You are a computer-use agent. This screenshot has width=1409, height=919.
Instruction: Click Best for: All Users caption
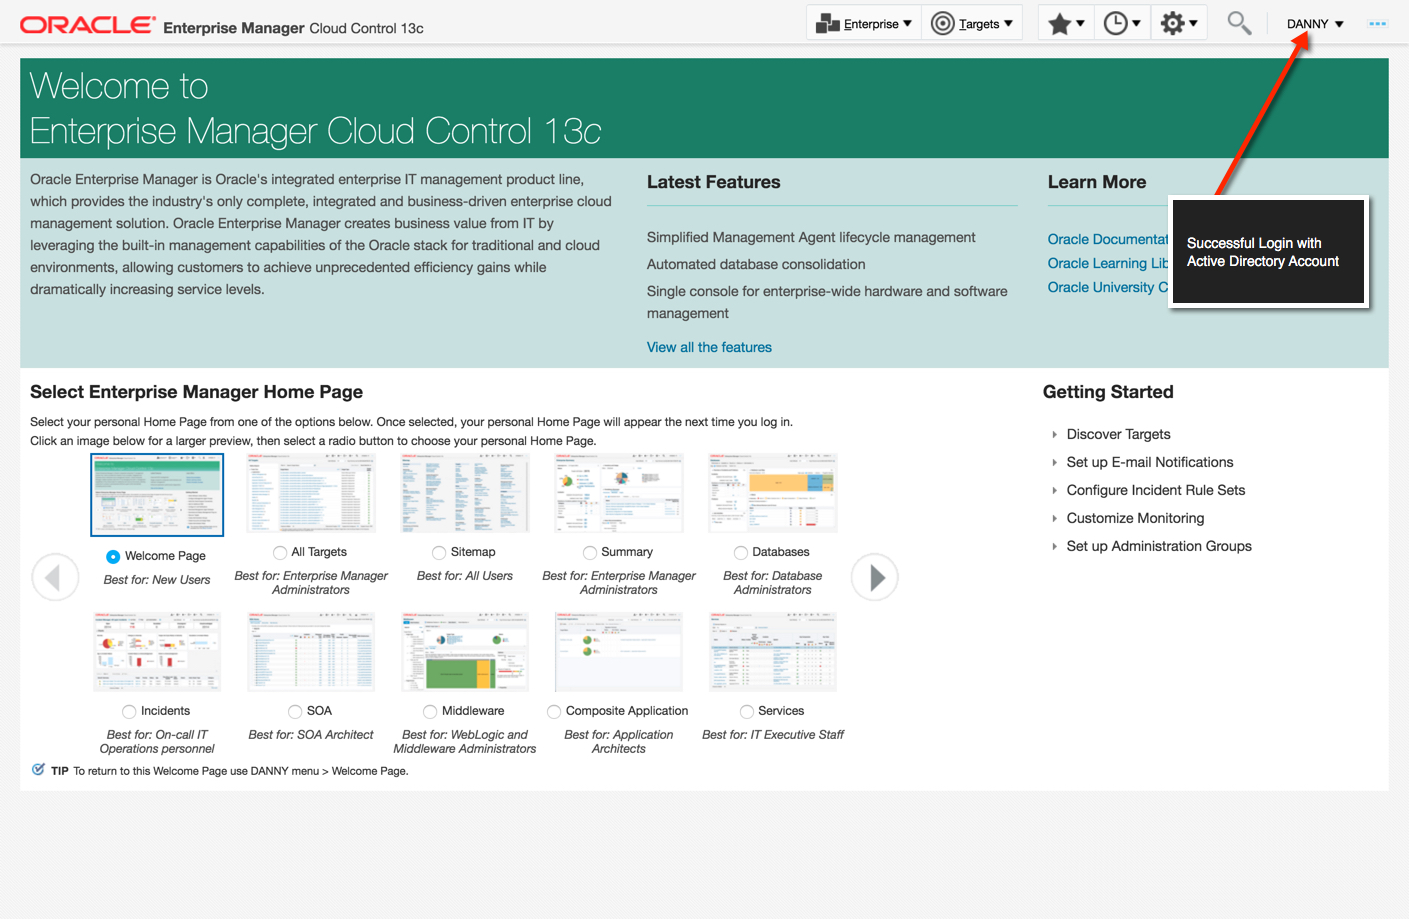point(465,576)
